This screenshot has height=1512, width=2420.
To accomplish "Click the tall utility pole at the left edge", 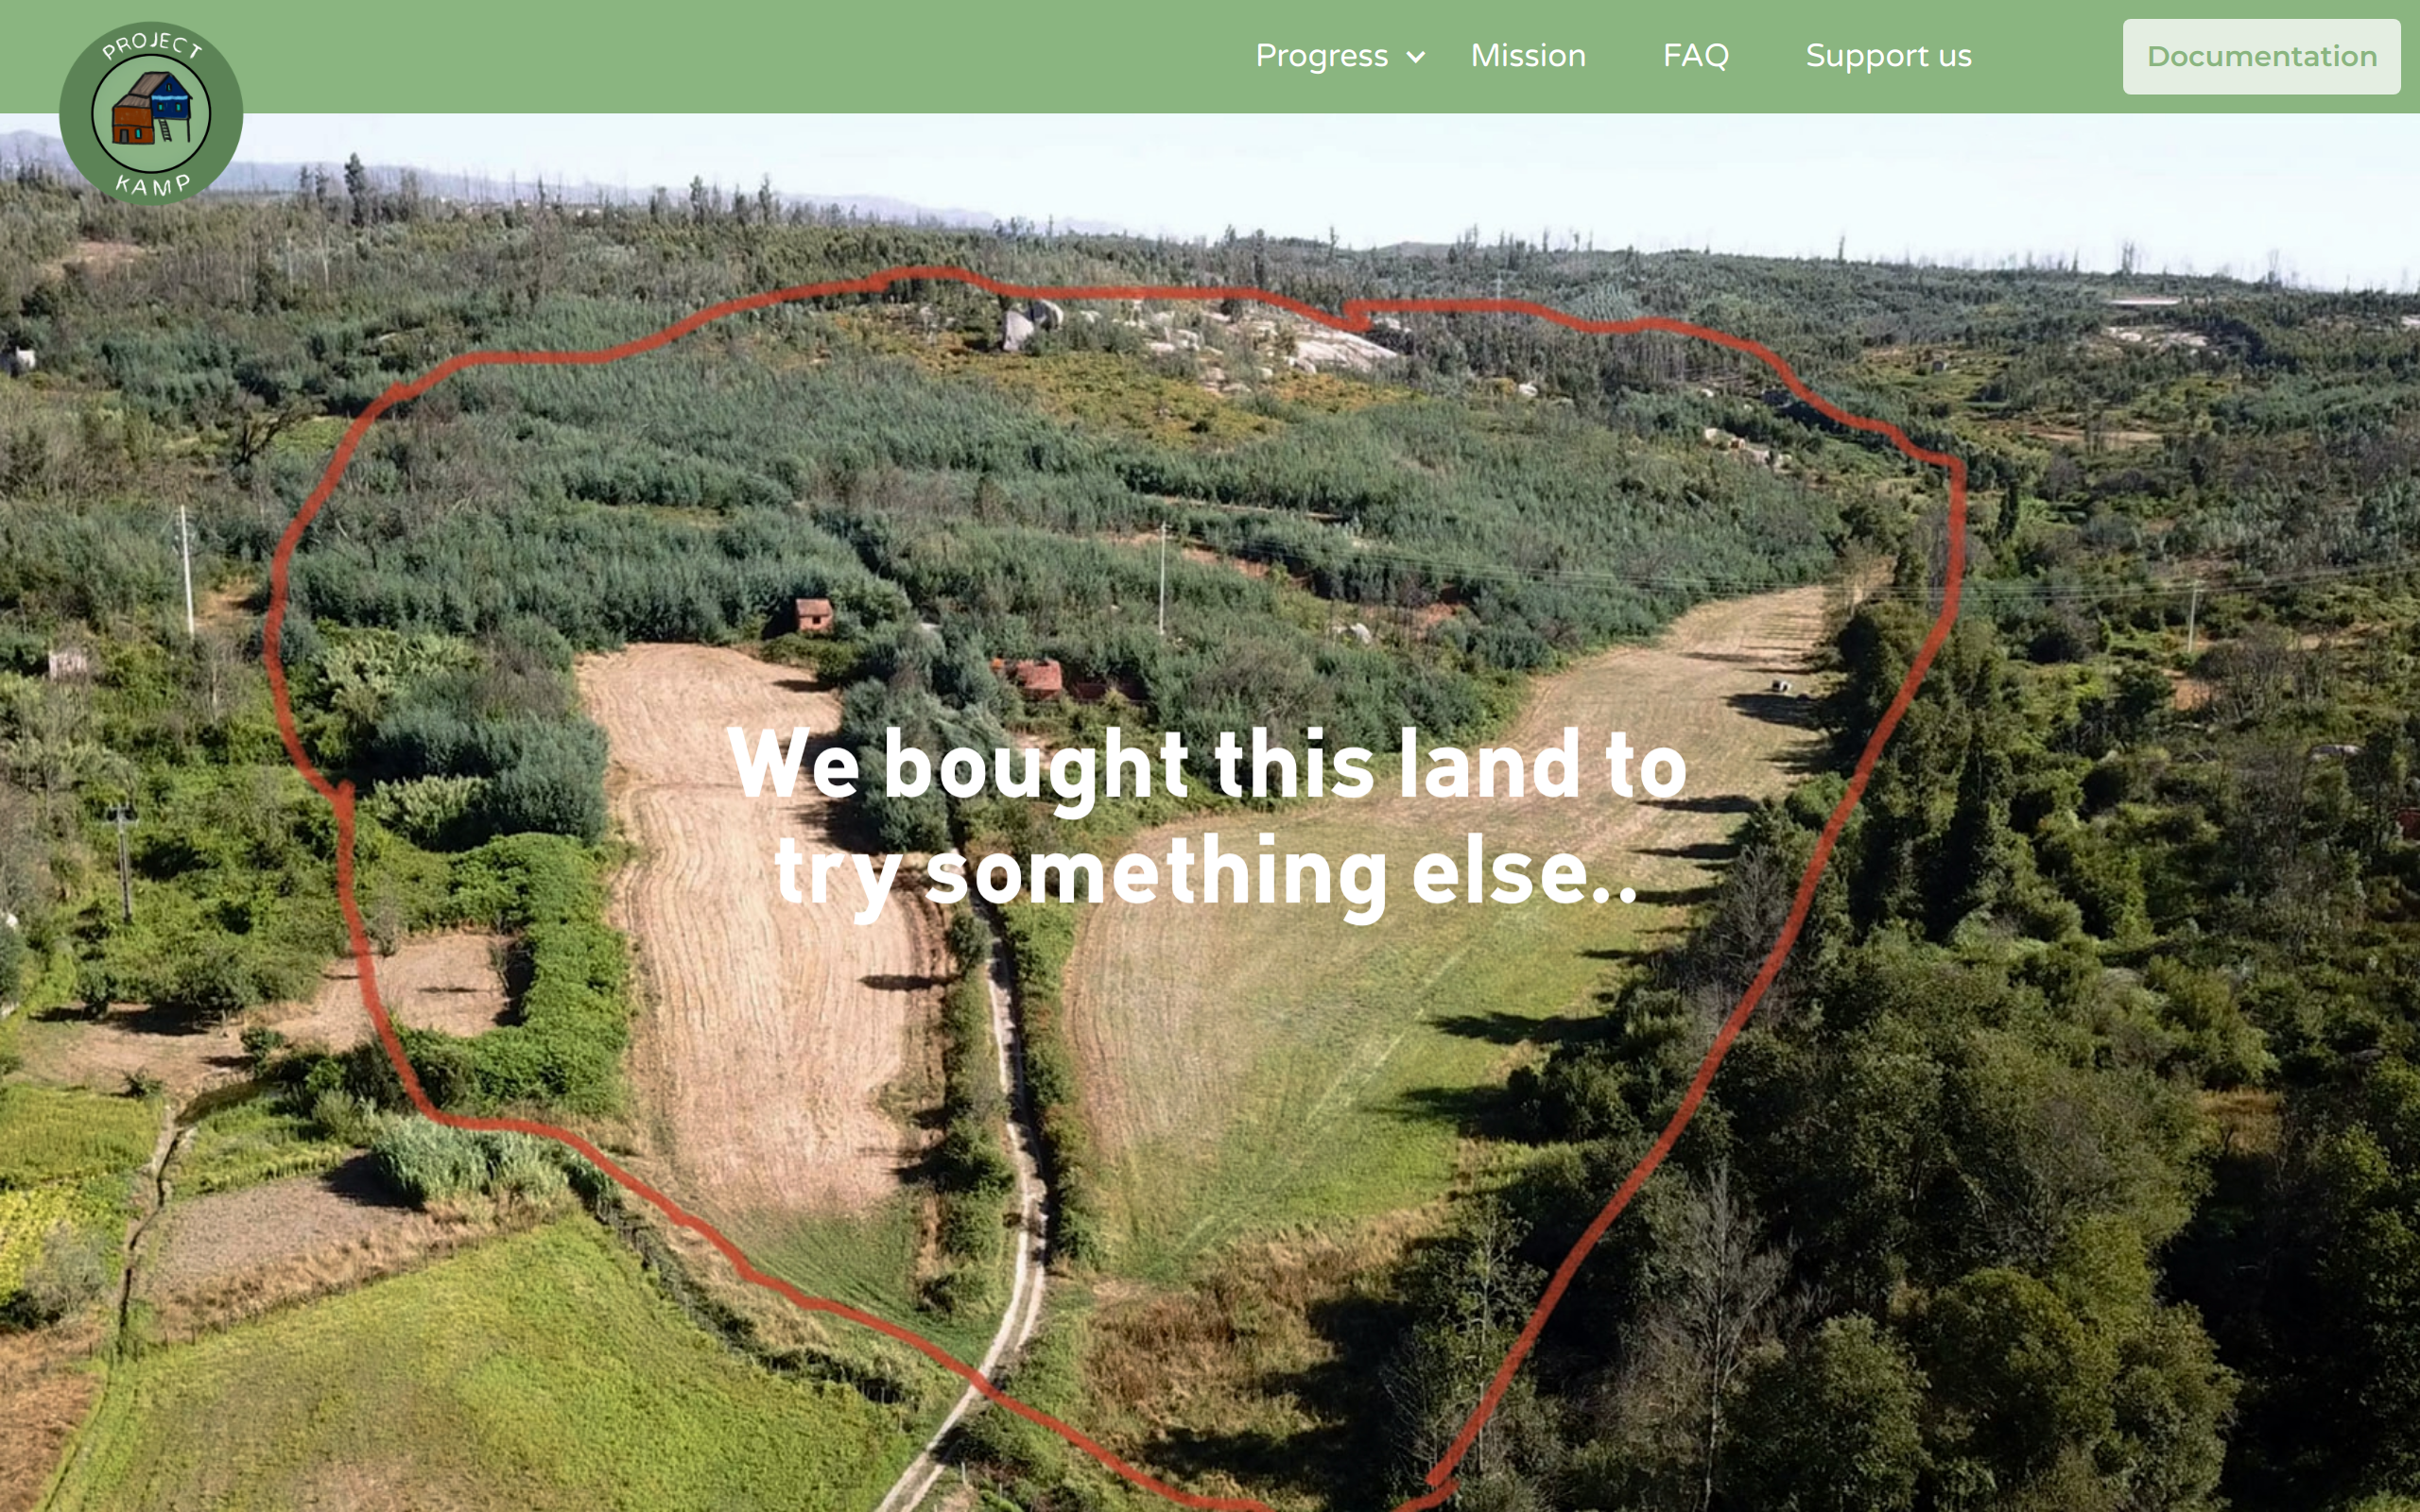I will tap(186, 570).
